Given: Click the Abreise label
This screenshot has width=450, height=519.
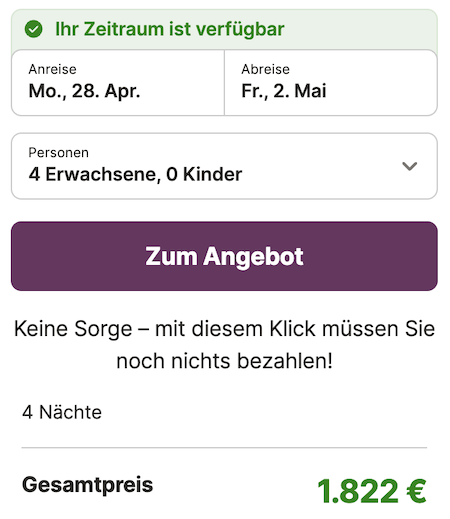Looking at the screenshot, I should coord(266,69).
